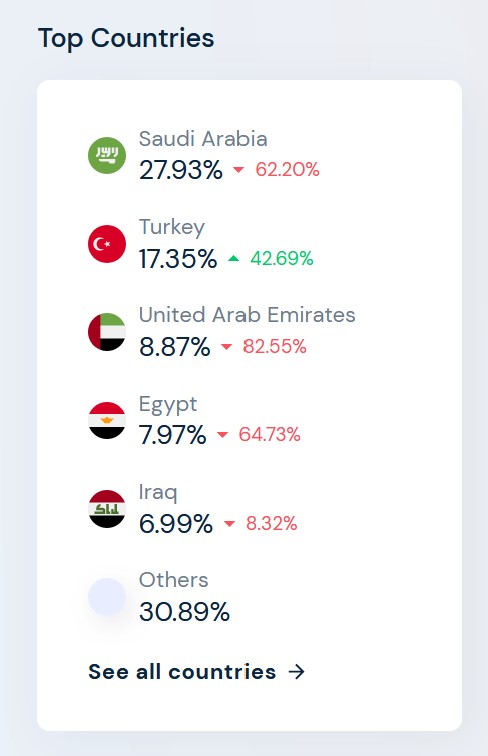Open the See all countries link
This screenshot has height=756, width=488.
tap(196, 672)
